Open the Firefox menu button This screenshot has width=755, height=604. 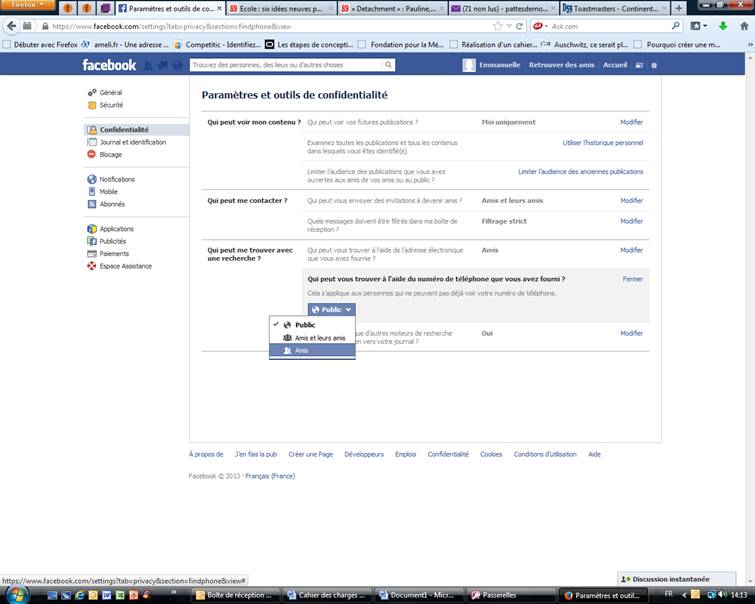click(x=27, y=5)
